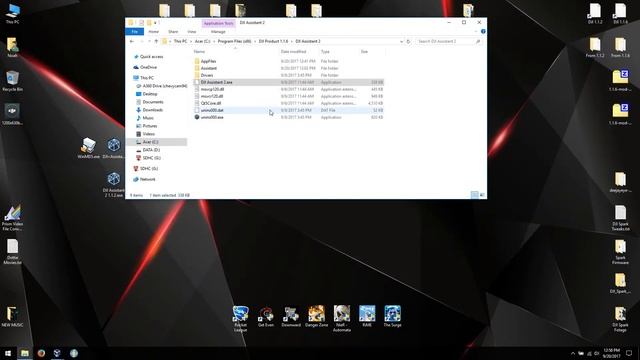Sort files by the Date modified header
This screenshot has width=640, height=360.
[x=293, y=52]
